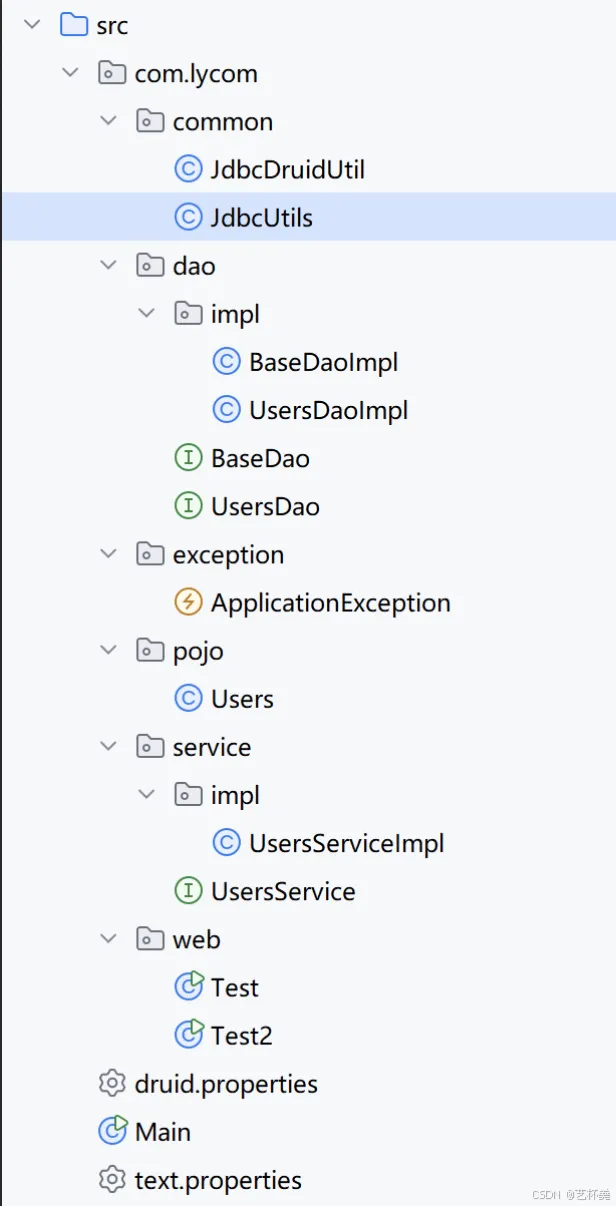The height and width of the screenshot is (1206, 616).
Task: Click the ApplicationException lightning icon
Action: 188,602
